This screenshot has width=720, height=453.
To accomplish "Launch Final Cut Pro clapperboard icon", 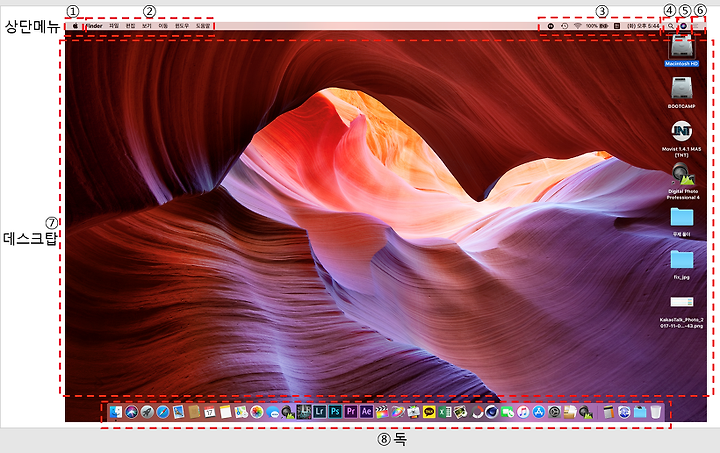I will [x=382, y=412].
